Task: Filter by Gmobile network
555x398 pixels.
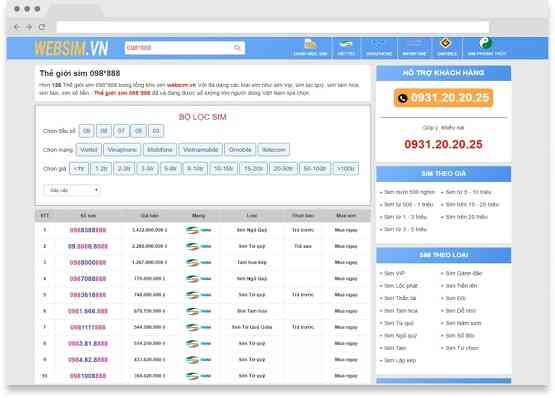Action: tap(240, 150)
